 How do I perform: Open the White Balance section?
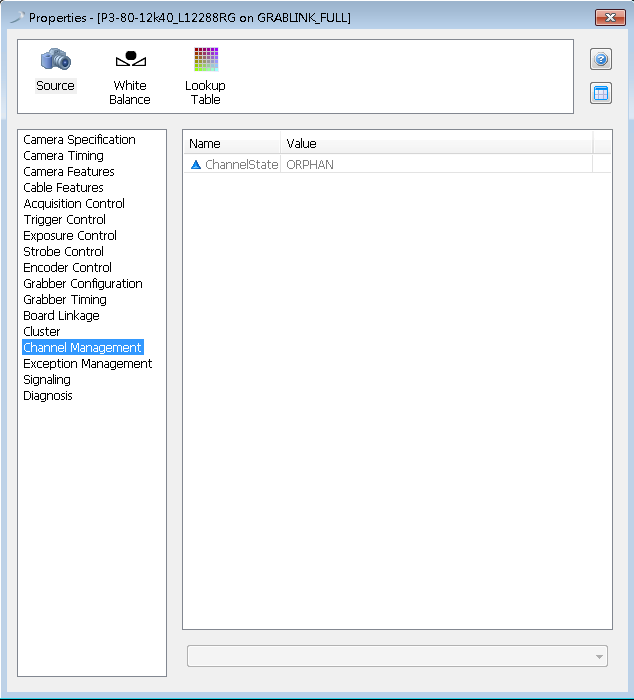tap(130, 76)
